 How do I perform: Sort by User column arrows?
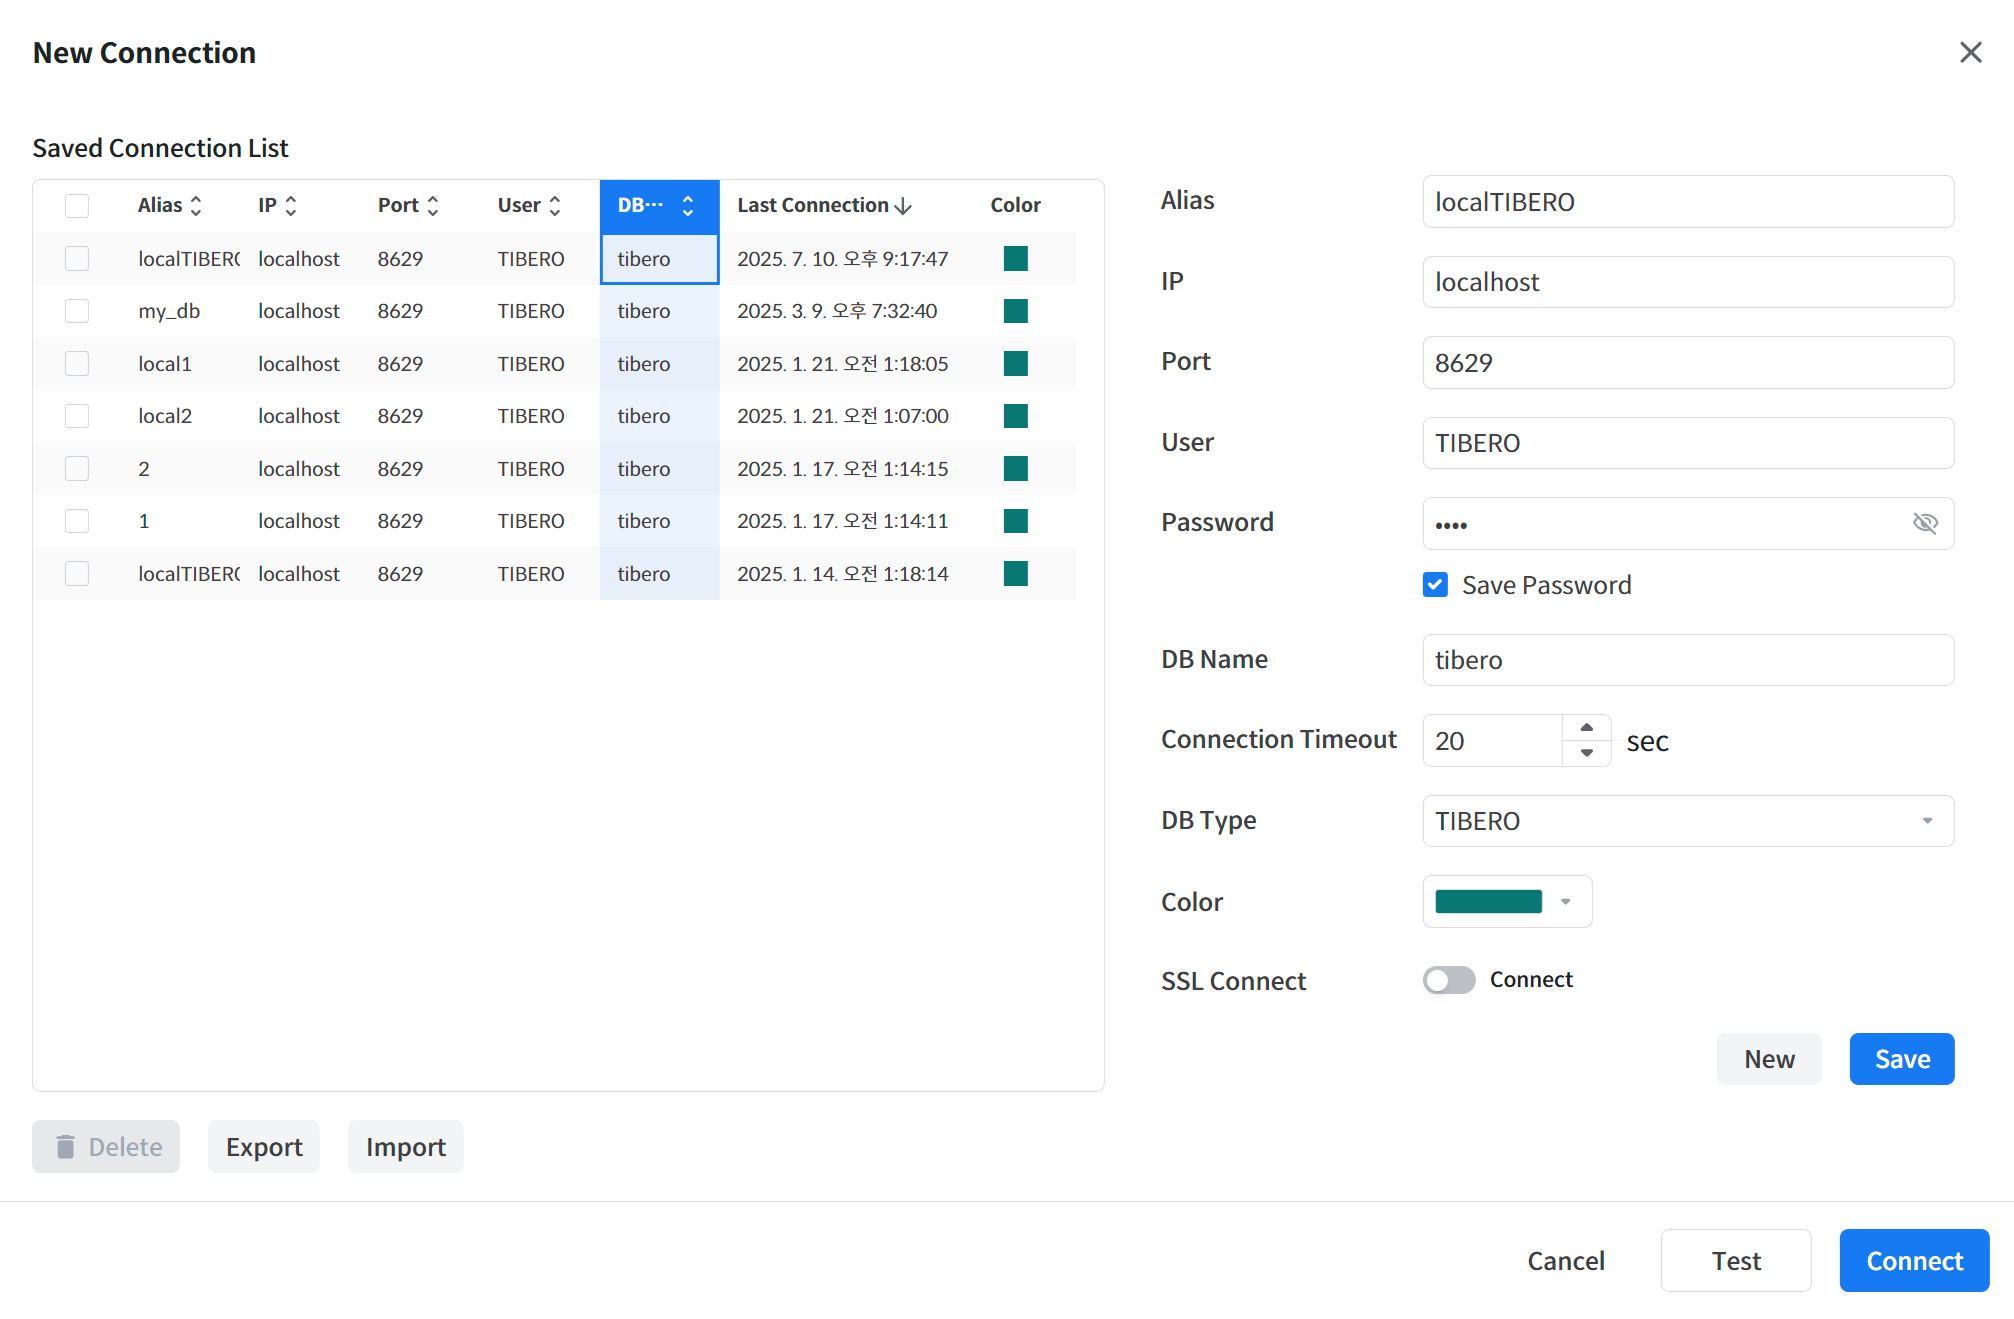click(x=555, y=206)
